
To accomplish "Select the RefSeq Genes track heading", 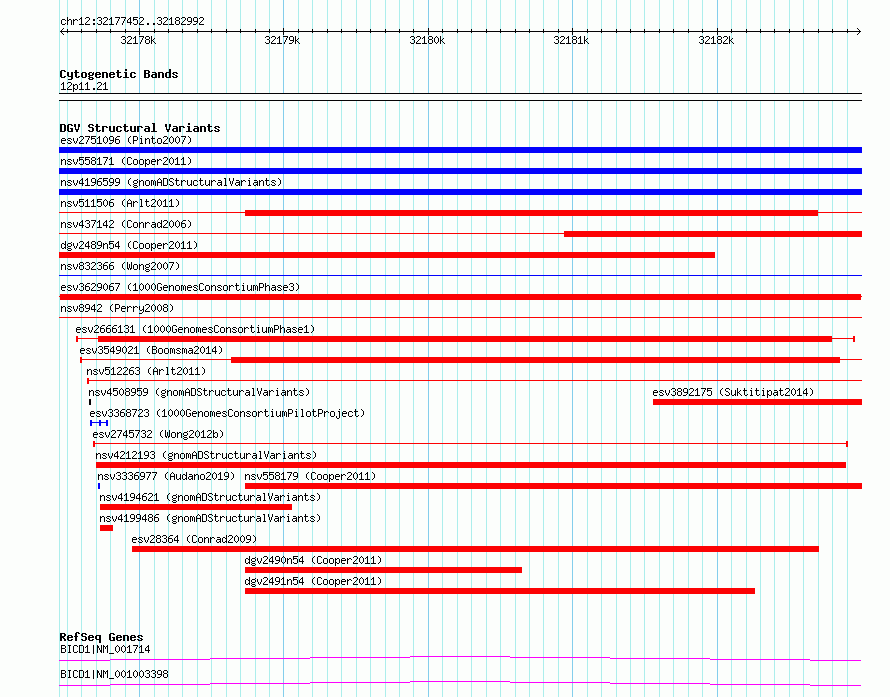I will 101,637.
